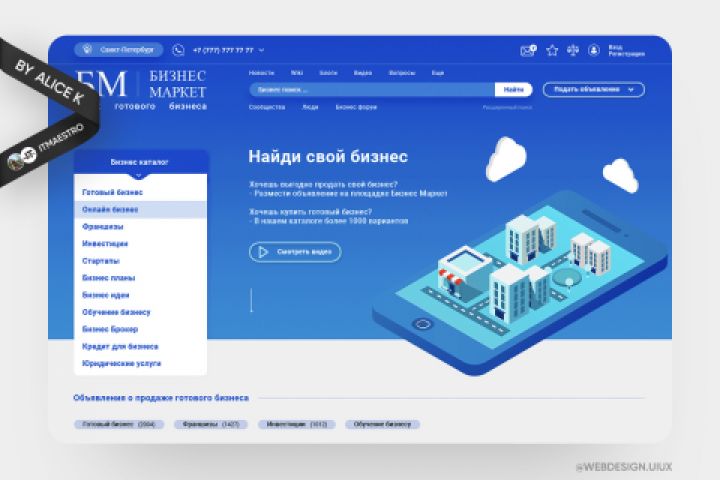Collapse the Бизнес каталог panel header

[x=140, y=162]
